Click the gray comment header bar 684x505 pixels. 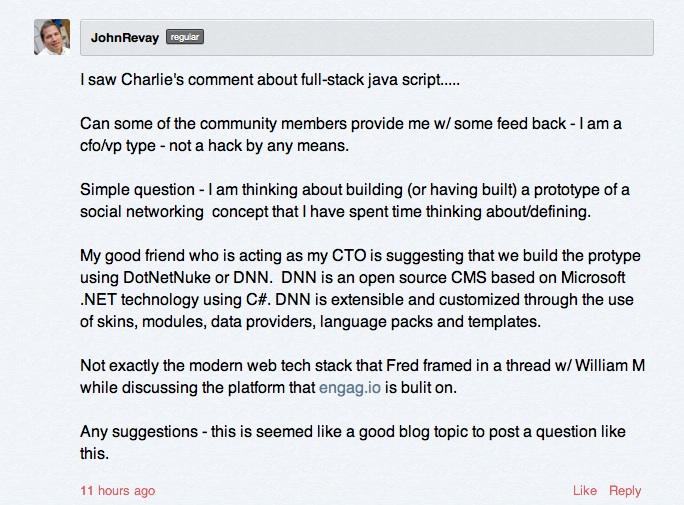click(420, 37)
